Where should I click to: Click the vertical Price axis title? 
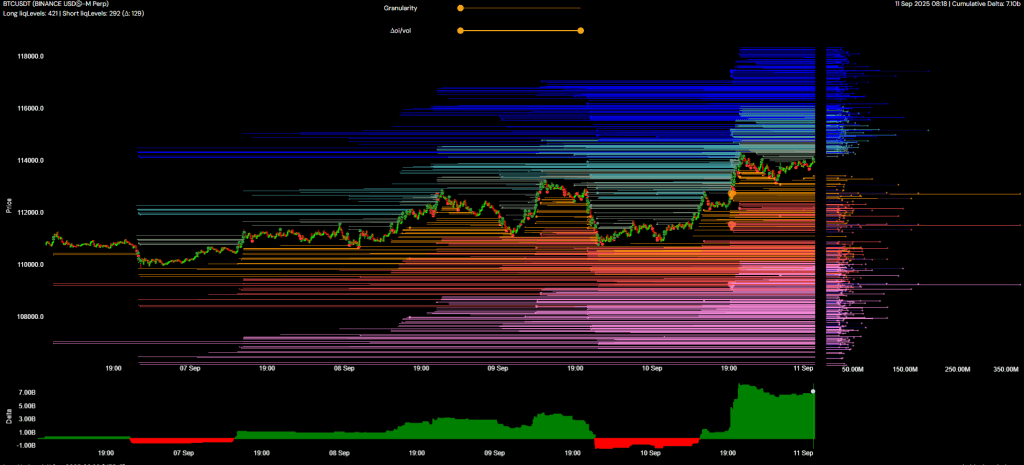[8, 206]
